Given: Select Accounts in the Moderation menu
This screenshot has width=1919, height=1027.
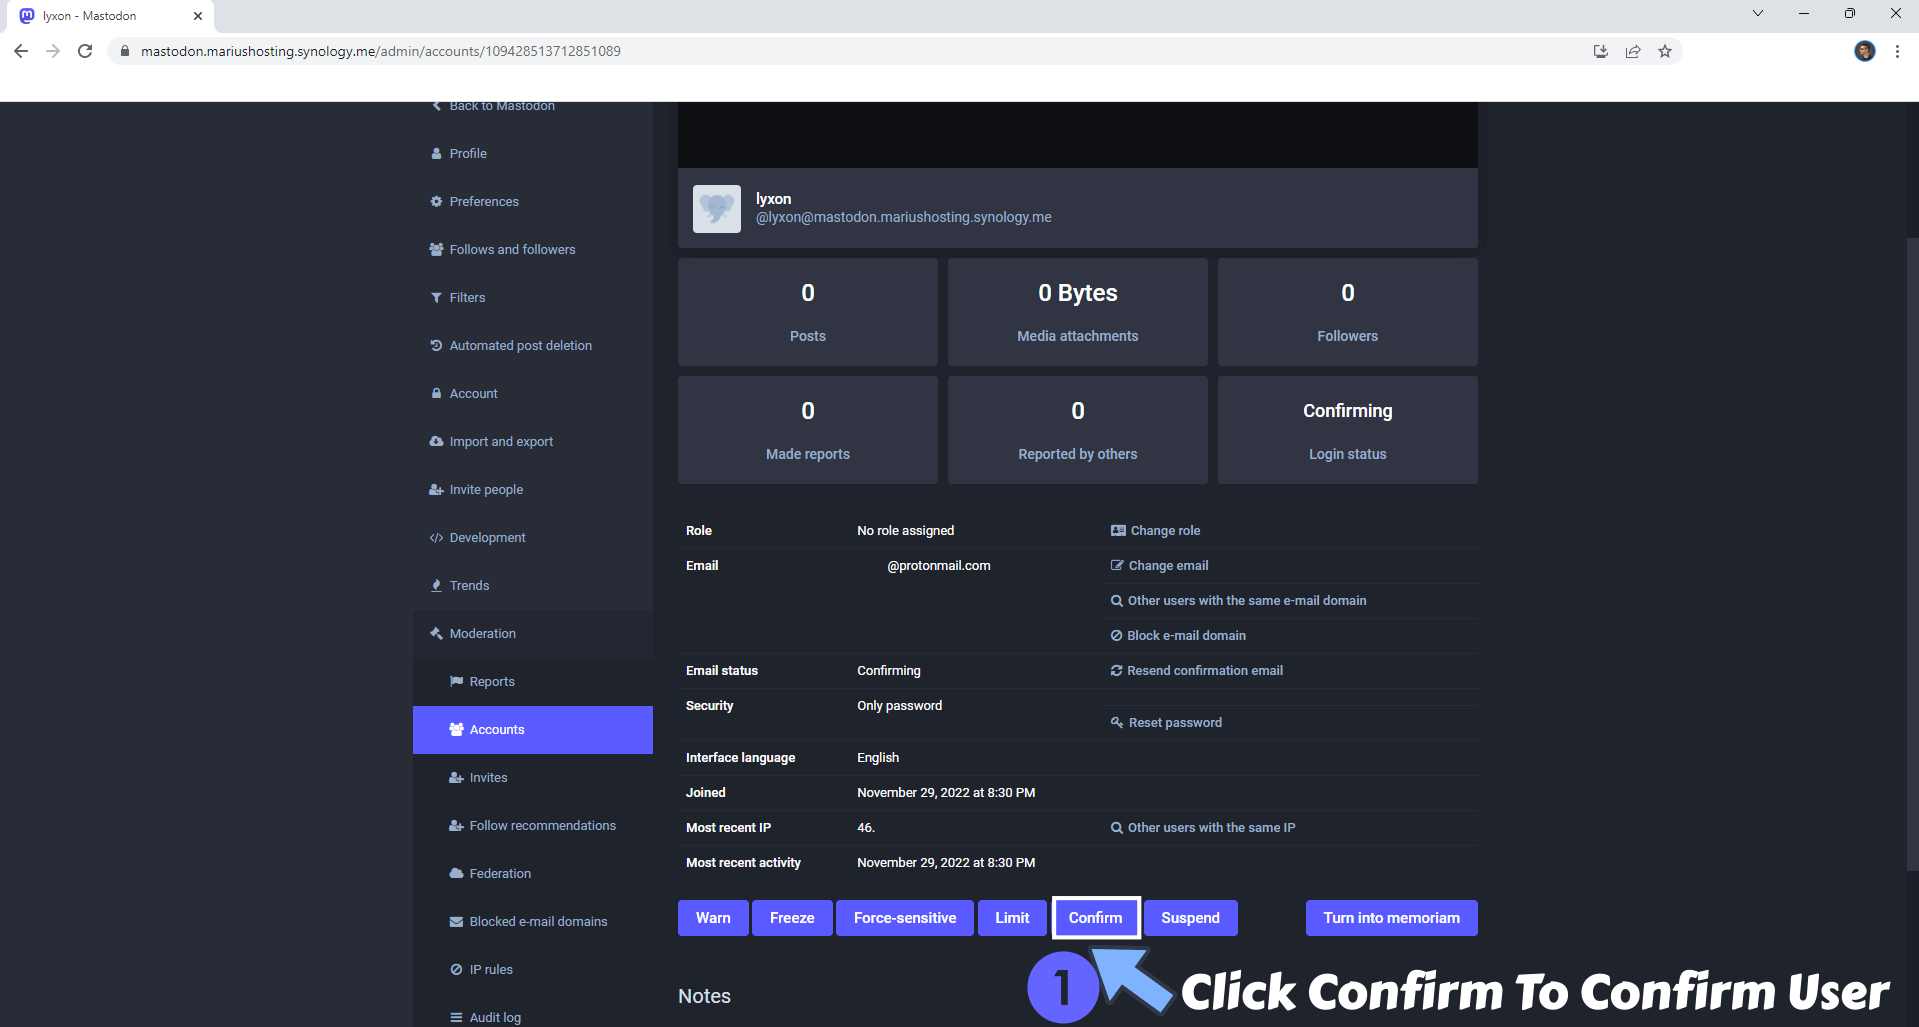Looking at the screenshot, I should pyautogui.click(x=533, y=730).
